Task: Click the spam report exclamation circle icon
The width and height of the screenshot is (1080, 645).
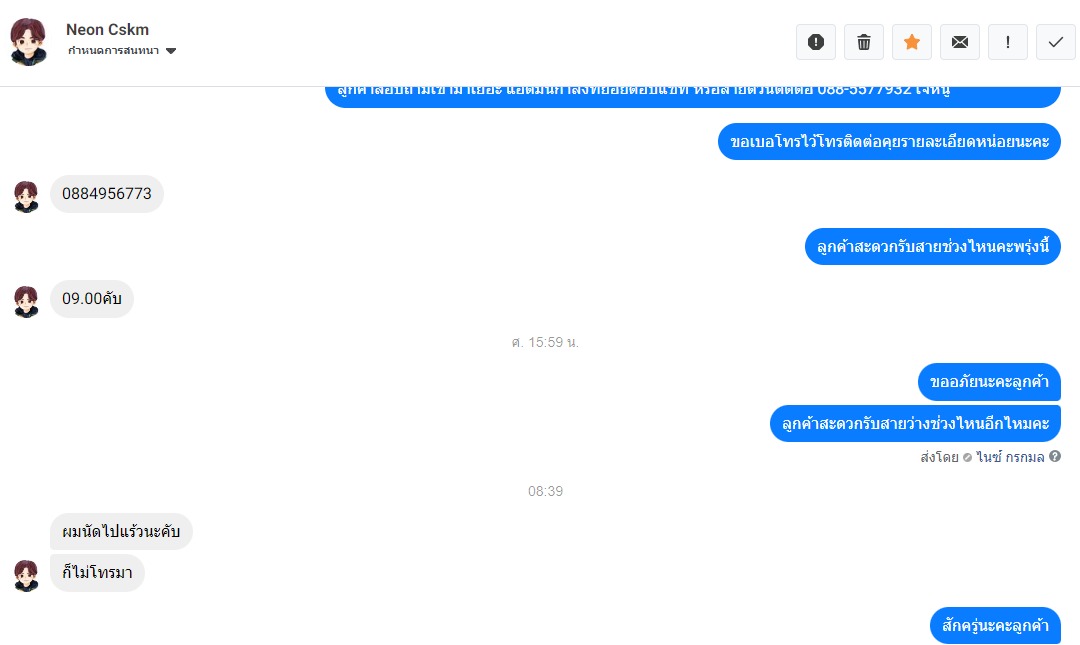Action: (816, 42)
